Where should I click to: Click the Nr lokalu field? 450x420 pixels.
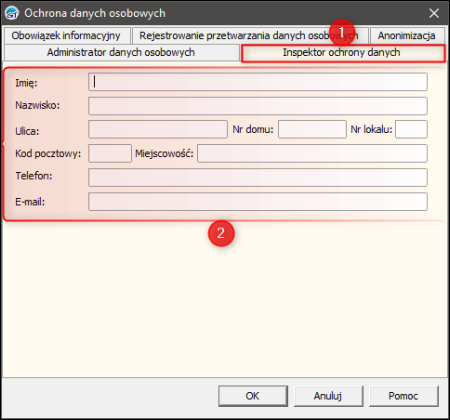[x=411, y=129]
